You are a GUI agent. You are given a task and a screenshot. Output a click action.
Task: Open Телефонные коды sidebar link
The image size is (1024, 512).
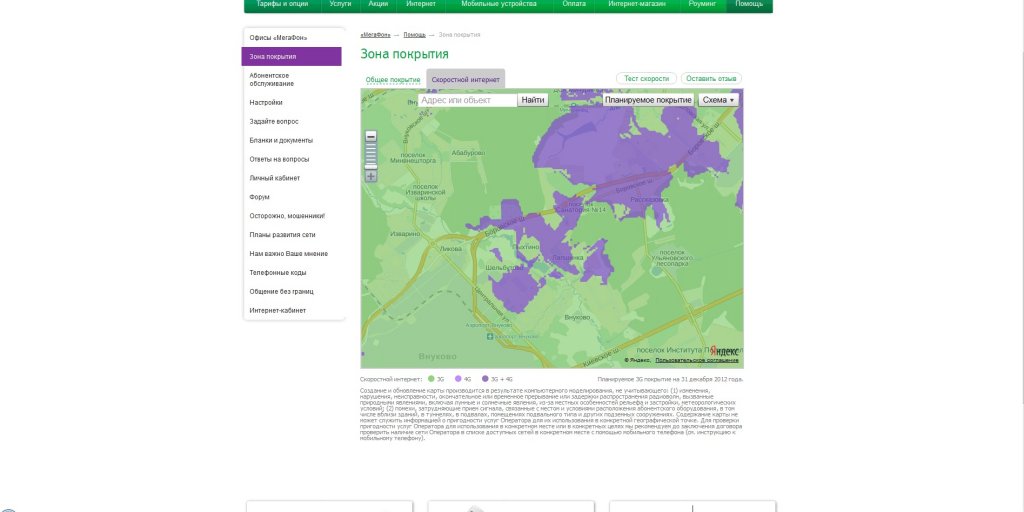tap(278, 273)
